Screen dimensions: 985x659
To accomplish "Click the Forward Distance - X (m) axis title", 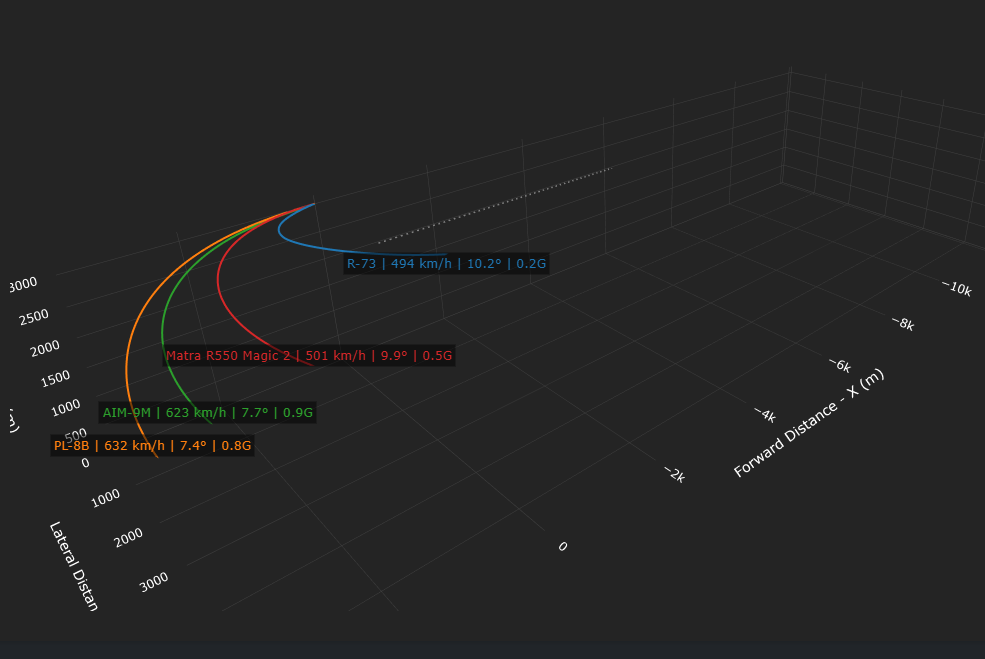I will coord(809,423).
